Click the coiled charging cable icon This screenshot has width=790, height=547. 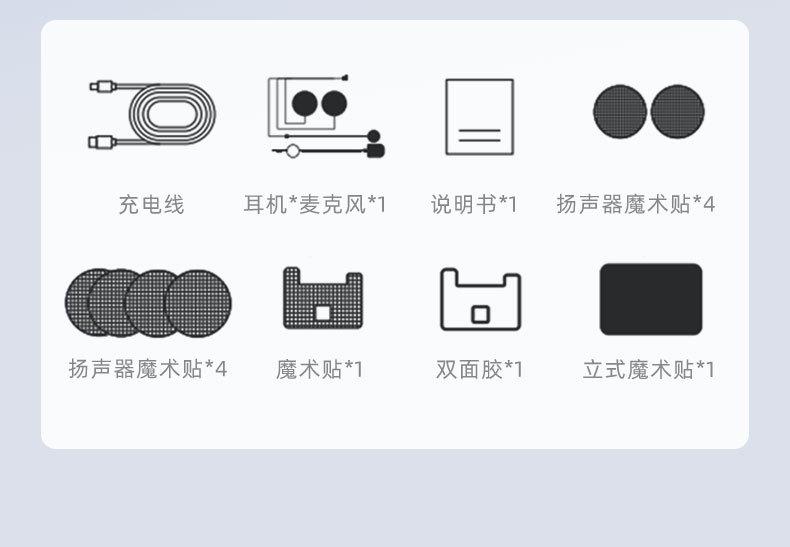pos(152,114)
